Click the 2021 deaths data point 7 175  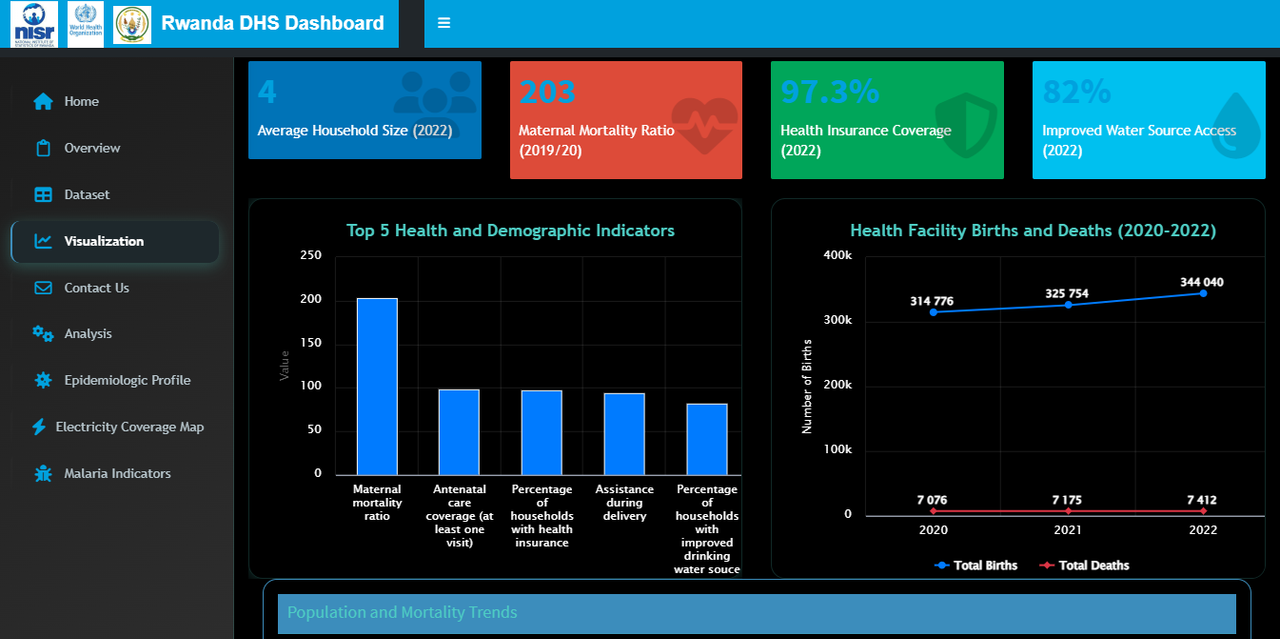1068,511
